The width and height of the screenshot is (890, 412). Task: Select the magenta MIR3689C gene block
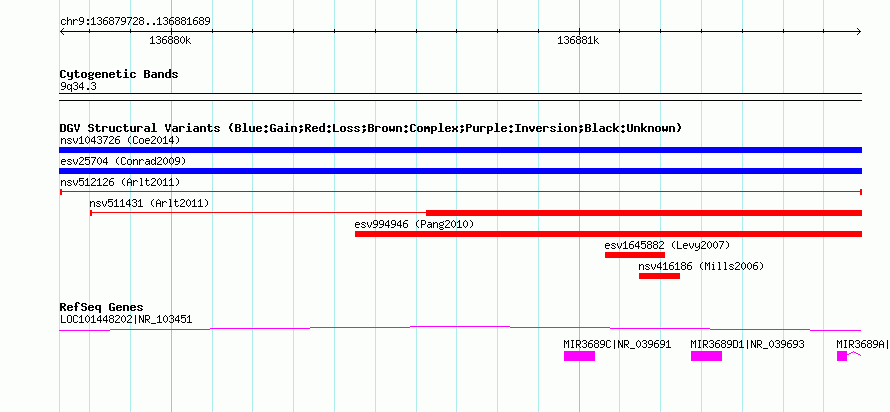(x=579, y=356)
